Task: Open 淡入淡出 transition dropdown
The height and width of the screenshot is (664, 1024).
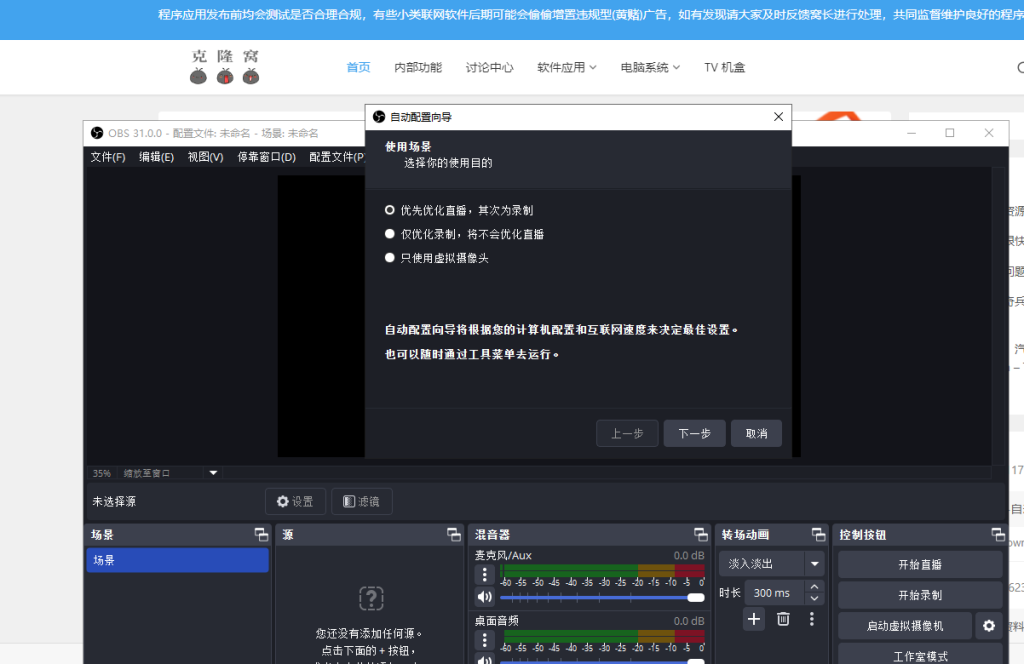Action: (770, 563)
